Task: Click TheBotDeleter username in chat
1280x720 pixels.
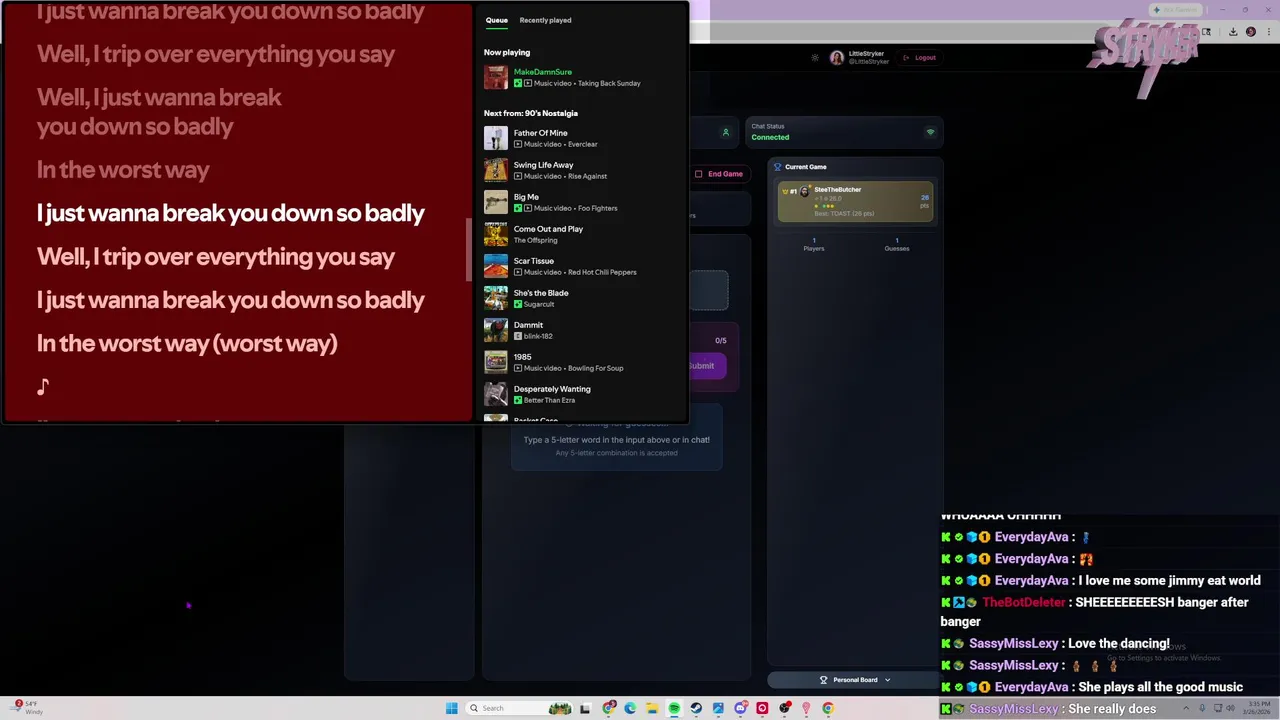Action: tap(1024, 602)
